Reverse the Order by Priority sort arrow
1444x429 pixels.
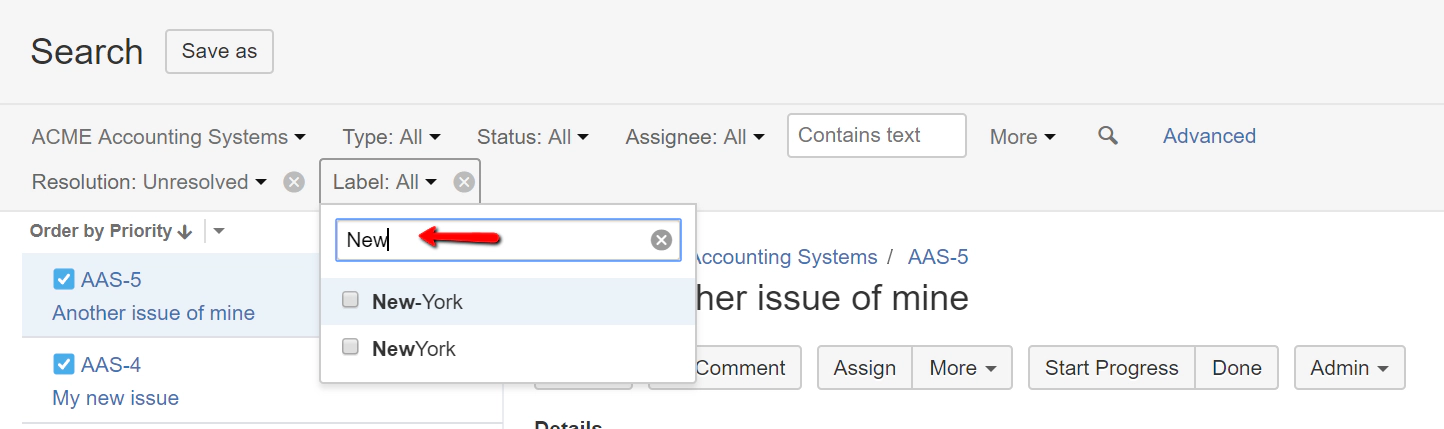184,232
